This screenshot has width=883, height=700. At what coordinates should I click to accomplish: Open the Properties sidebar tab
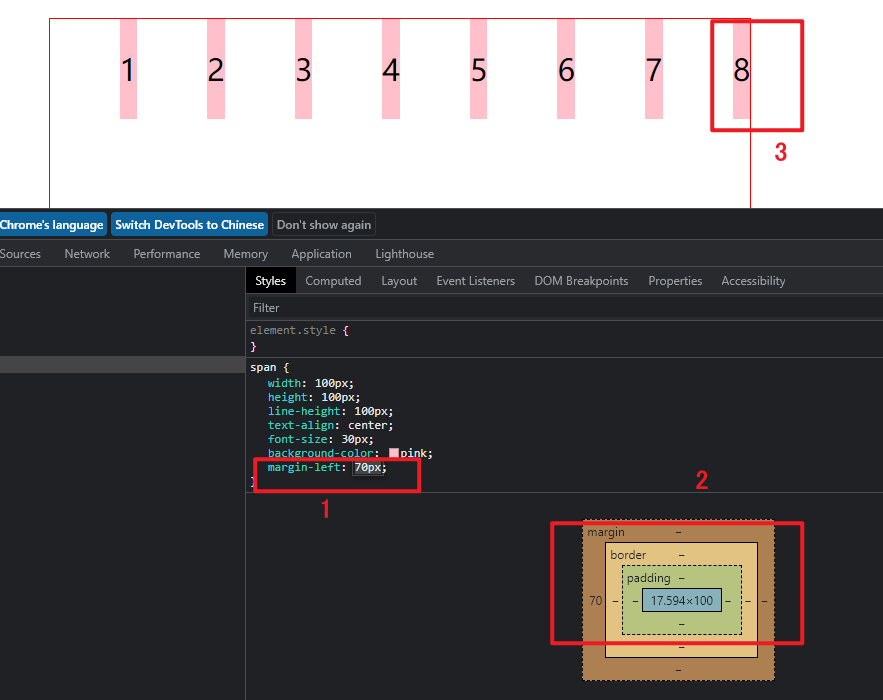(x=675, y=280)
